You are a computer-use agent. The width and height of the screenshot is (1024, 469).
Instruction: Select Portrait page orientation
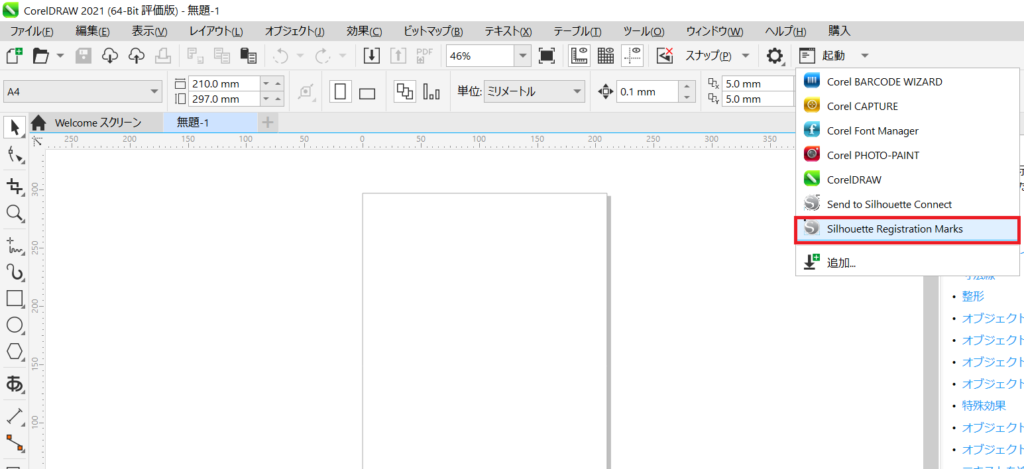tap(340, 92)
